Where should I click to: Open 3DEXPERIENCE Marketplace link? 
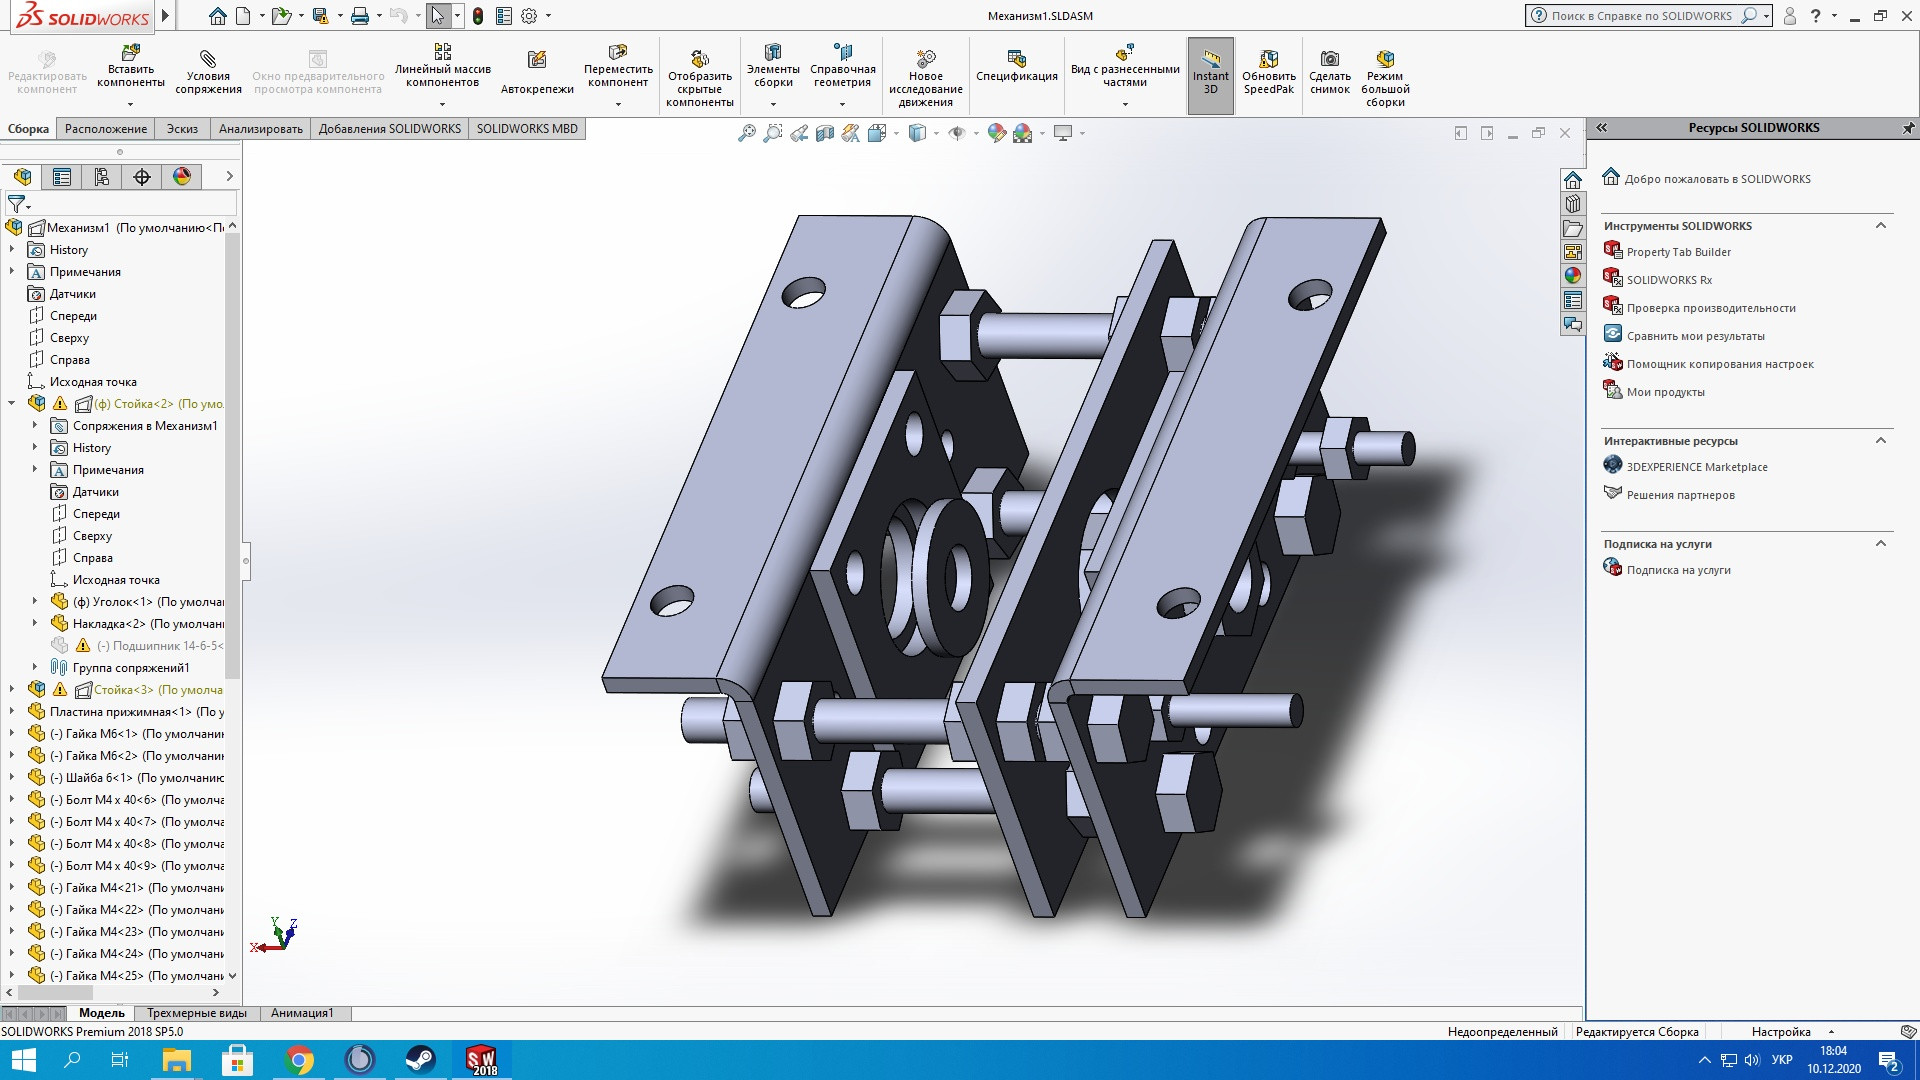(1697, 467)
